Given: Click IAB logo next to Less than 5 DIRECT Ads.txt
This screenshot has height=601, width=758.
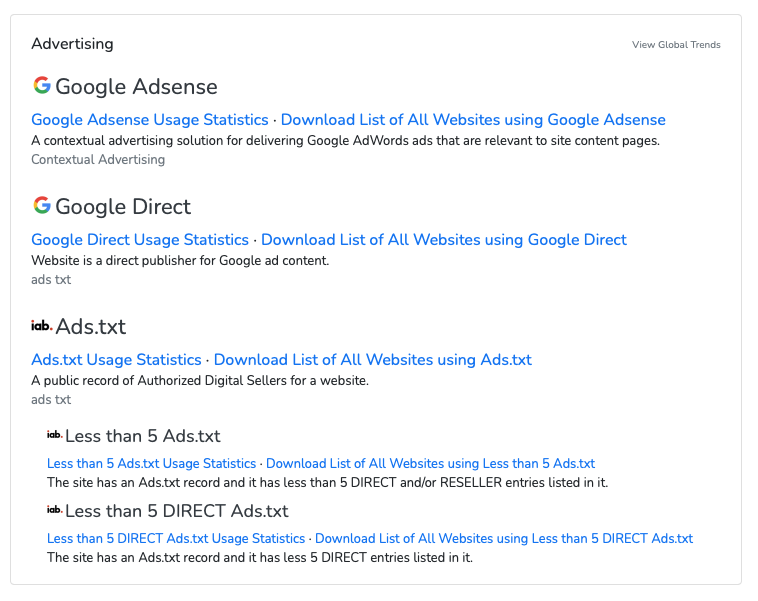Looking at the screenshot, I should 55,509.
